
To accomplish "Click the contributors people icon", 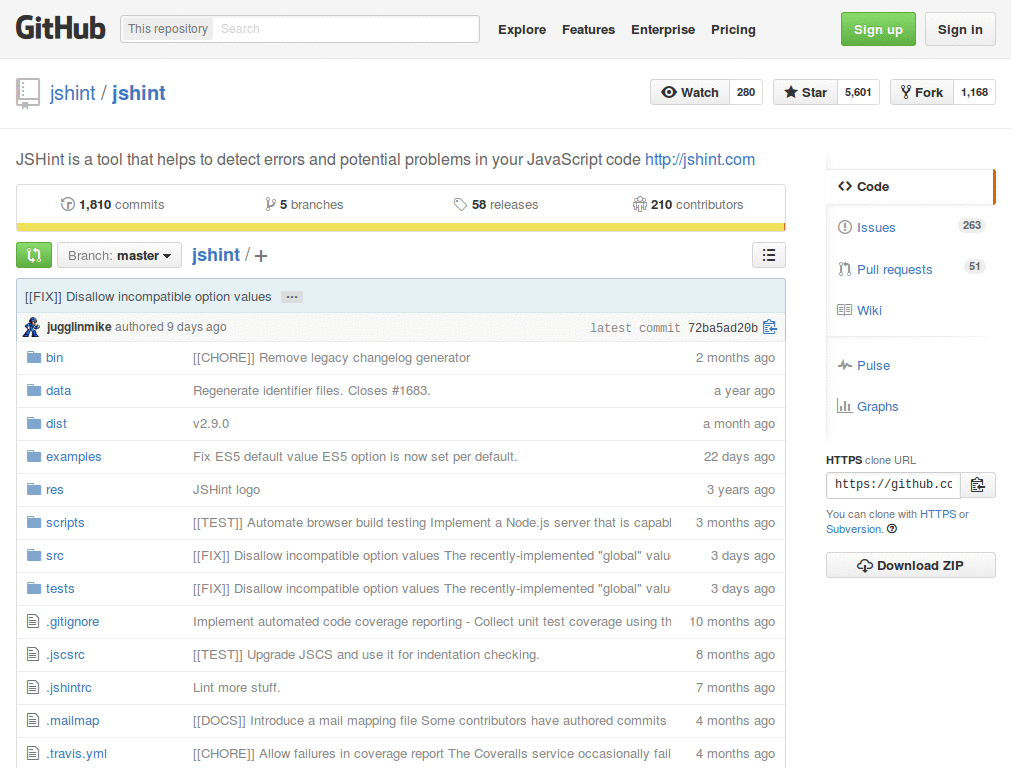I will click(x=639, y=204).
